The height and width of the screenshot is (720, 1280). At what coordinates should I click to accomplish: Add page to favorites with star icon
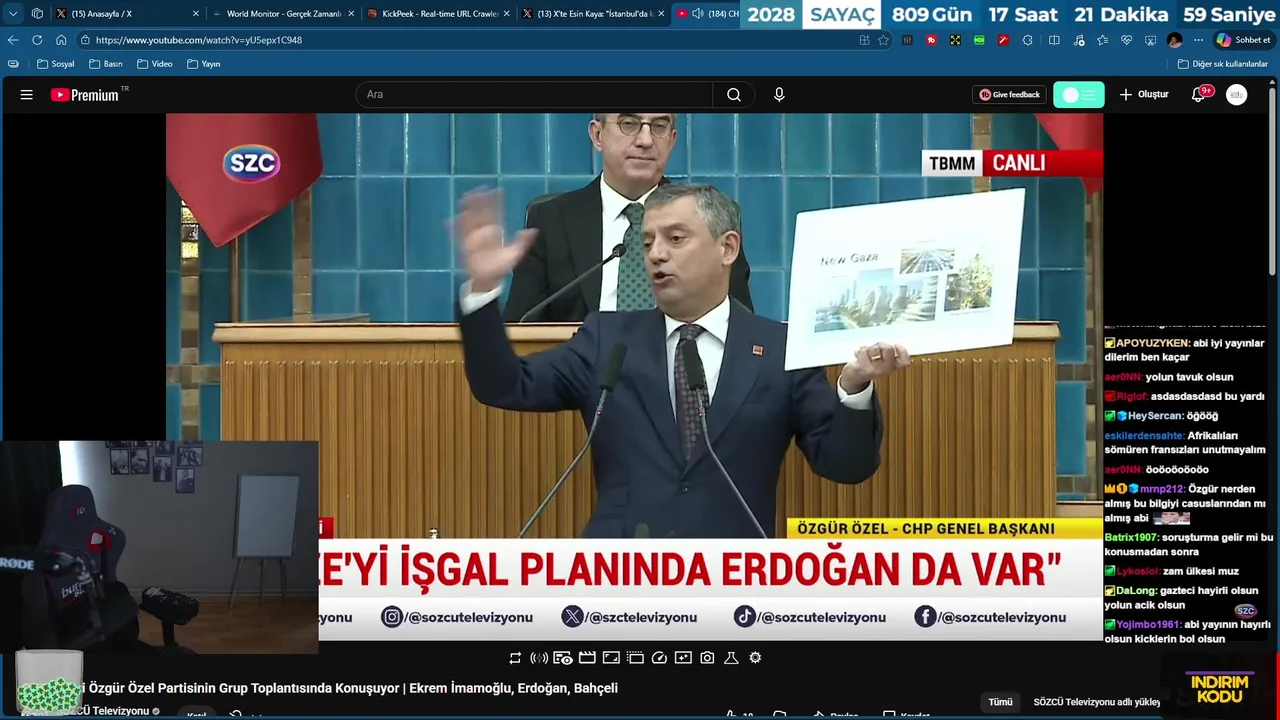coord(883,40)
